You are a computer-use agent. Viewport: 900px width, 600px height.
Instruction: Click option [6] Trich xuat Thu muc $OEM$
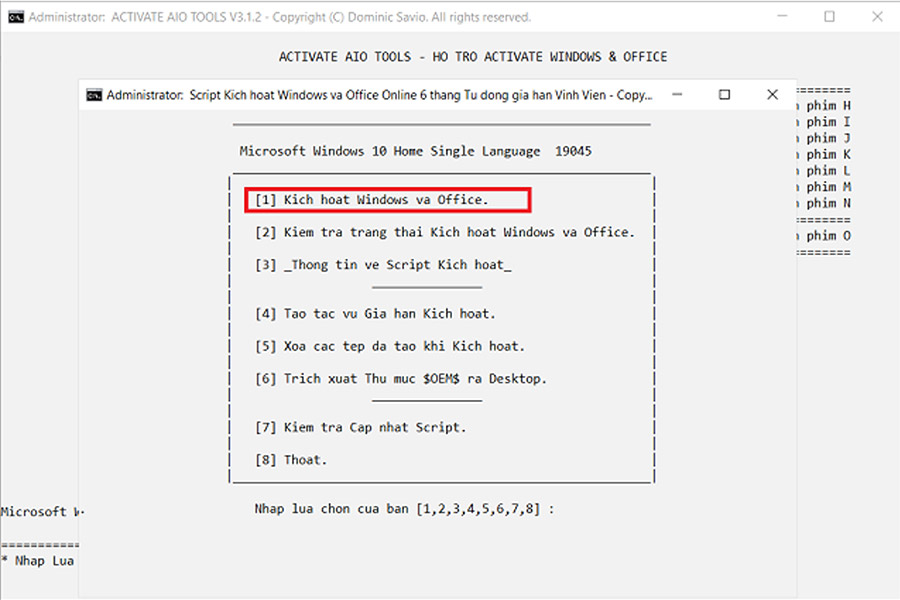point(400,379)
